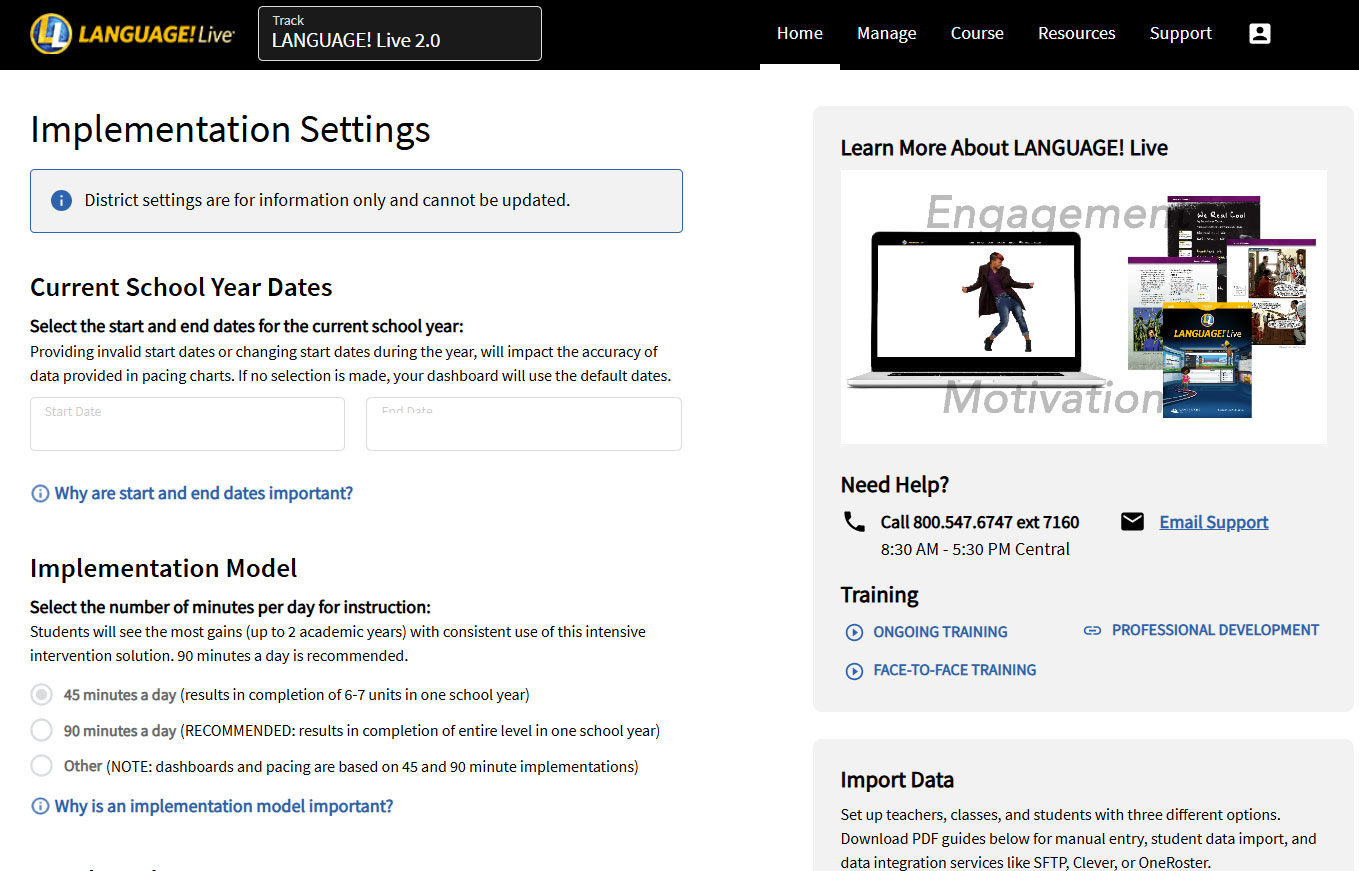The image size is (1359, 871).
Task: Go to the Home tab
Action: tap(800, 34)
